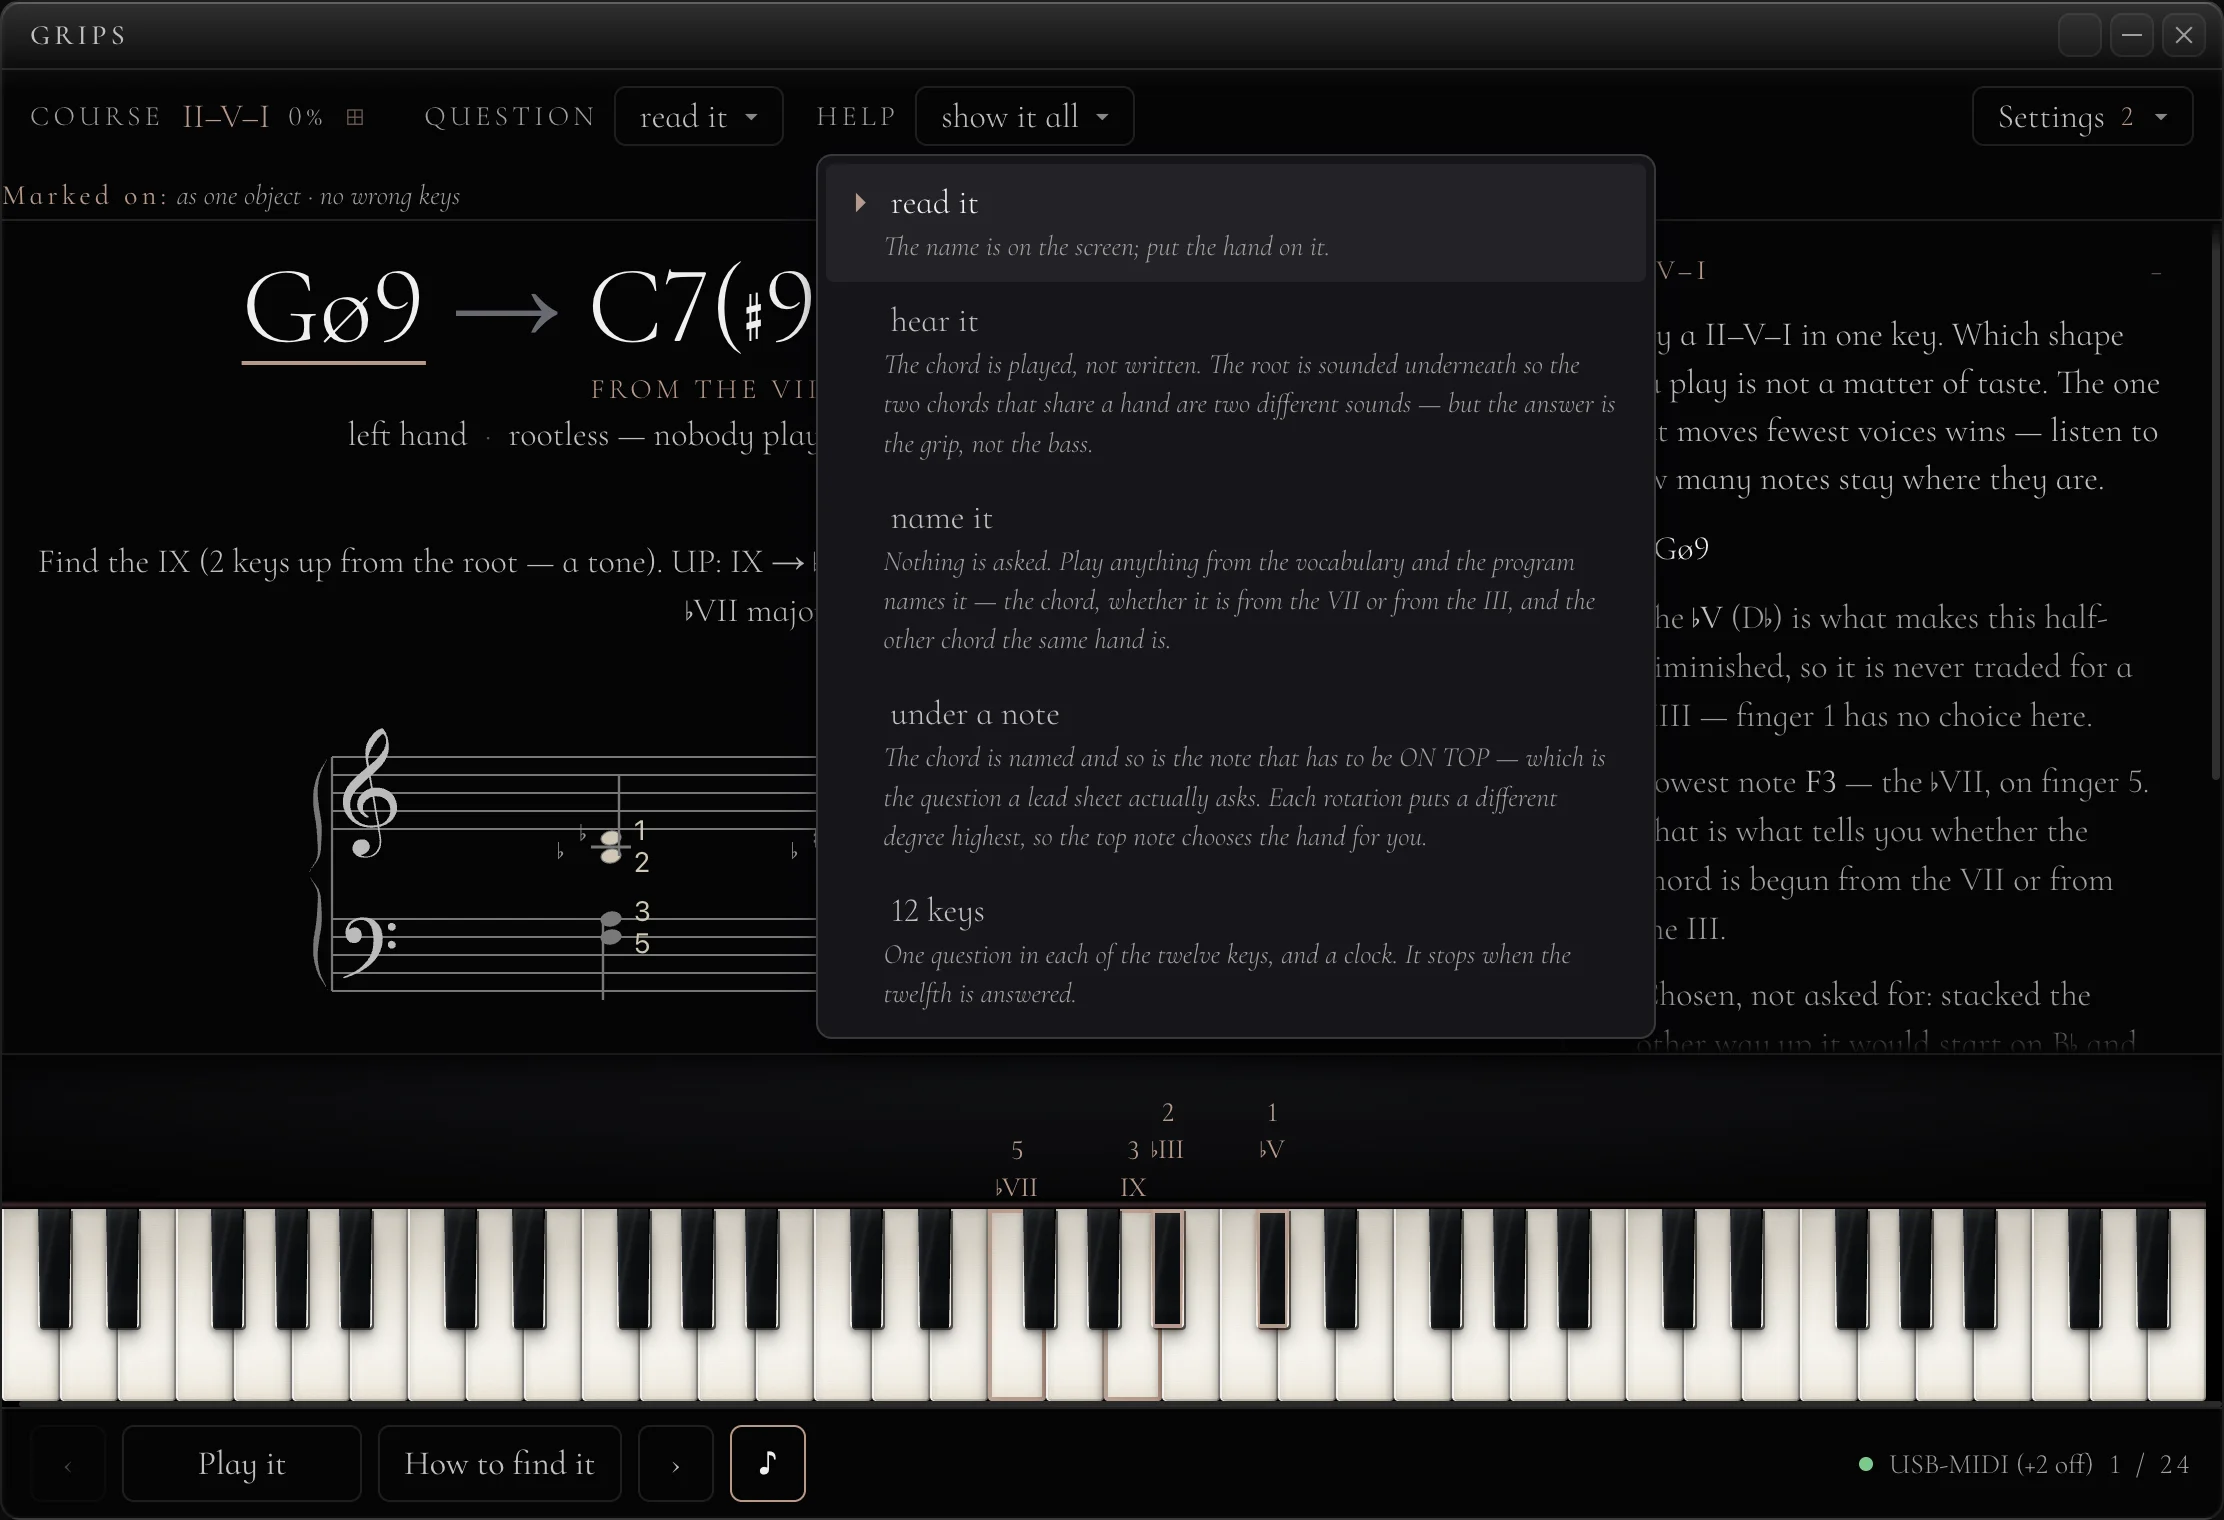Screen dimensions: 2224x1520
Task: Select the 'name it' question mode
Action: click(x=1236, y=578)
